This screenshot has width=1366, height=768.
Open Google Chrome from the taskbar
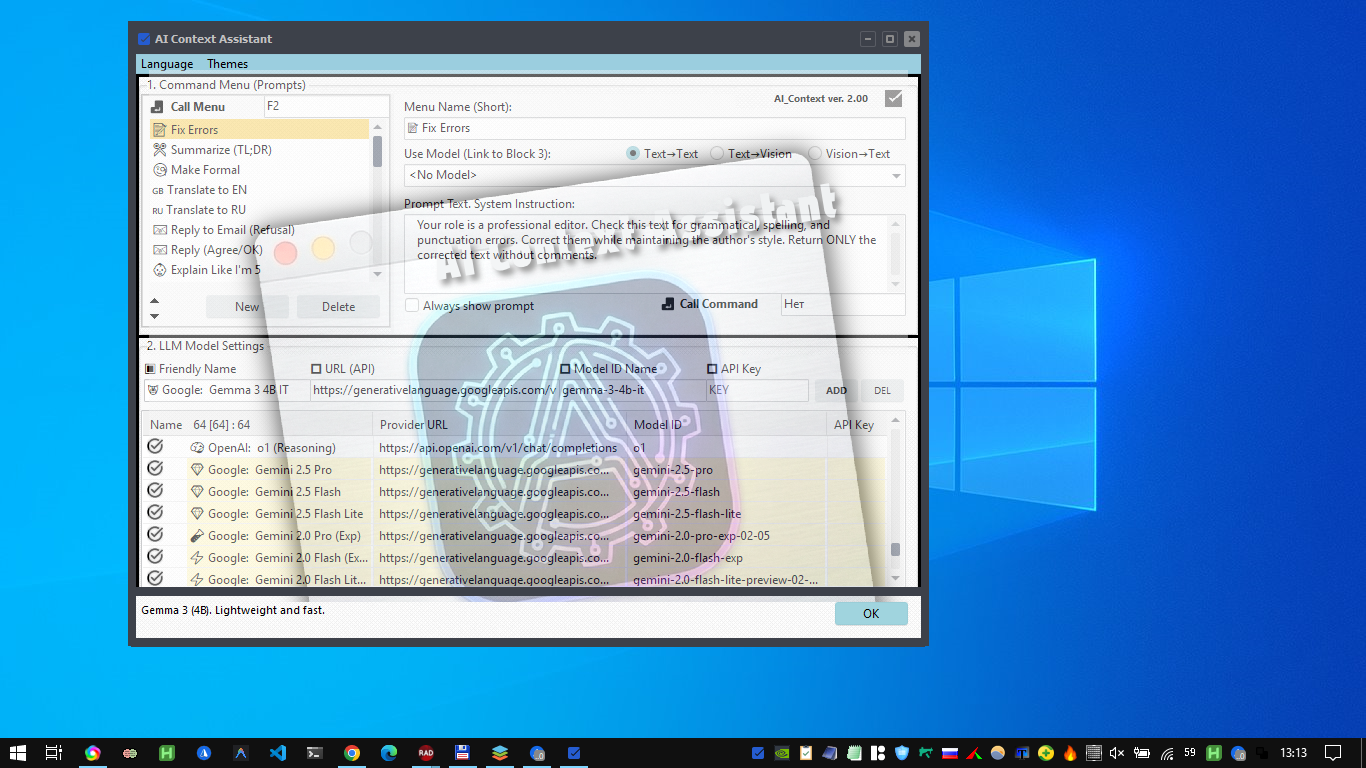tap(352, 753)
